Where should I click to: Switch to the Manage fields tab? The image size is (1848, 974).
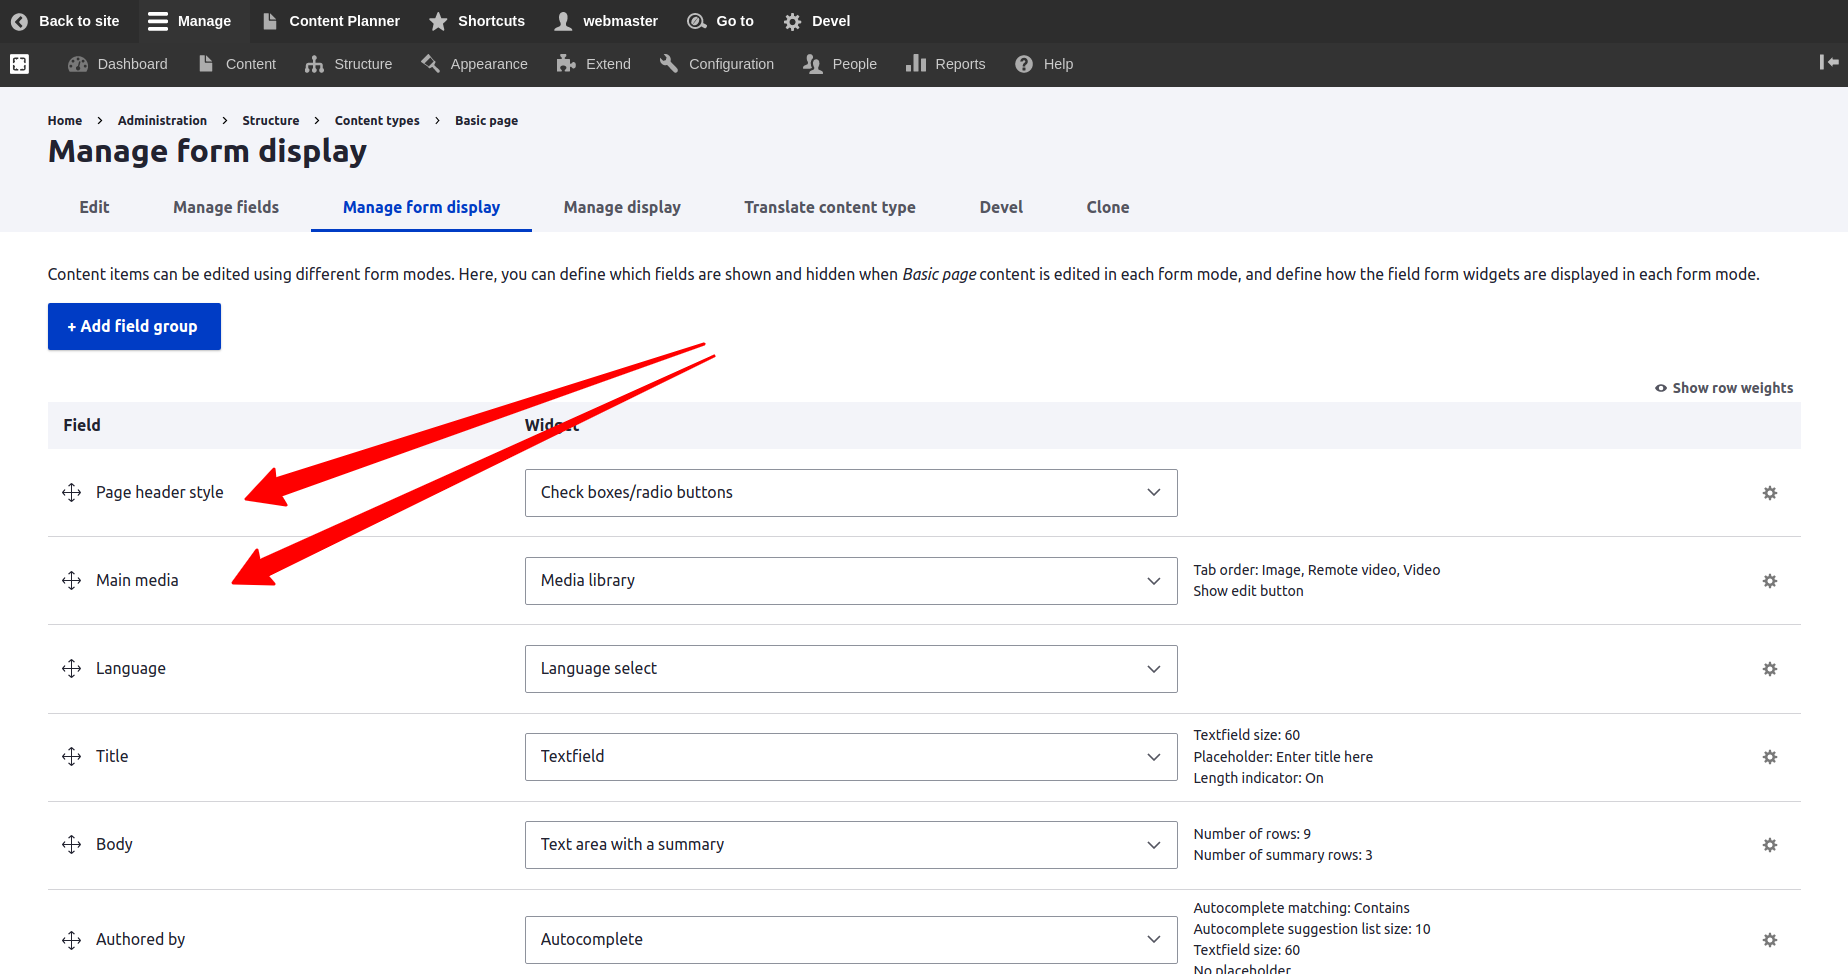pyautogui.click(x=226, y=207)
